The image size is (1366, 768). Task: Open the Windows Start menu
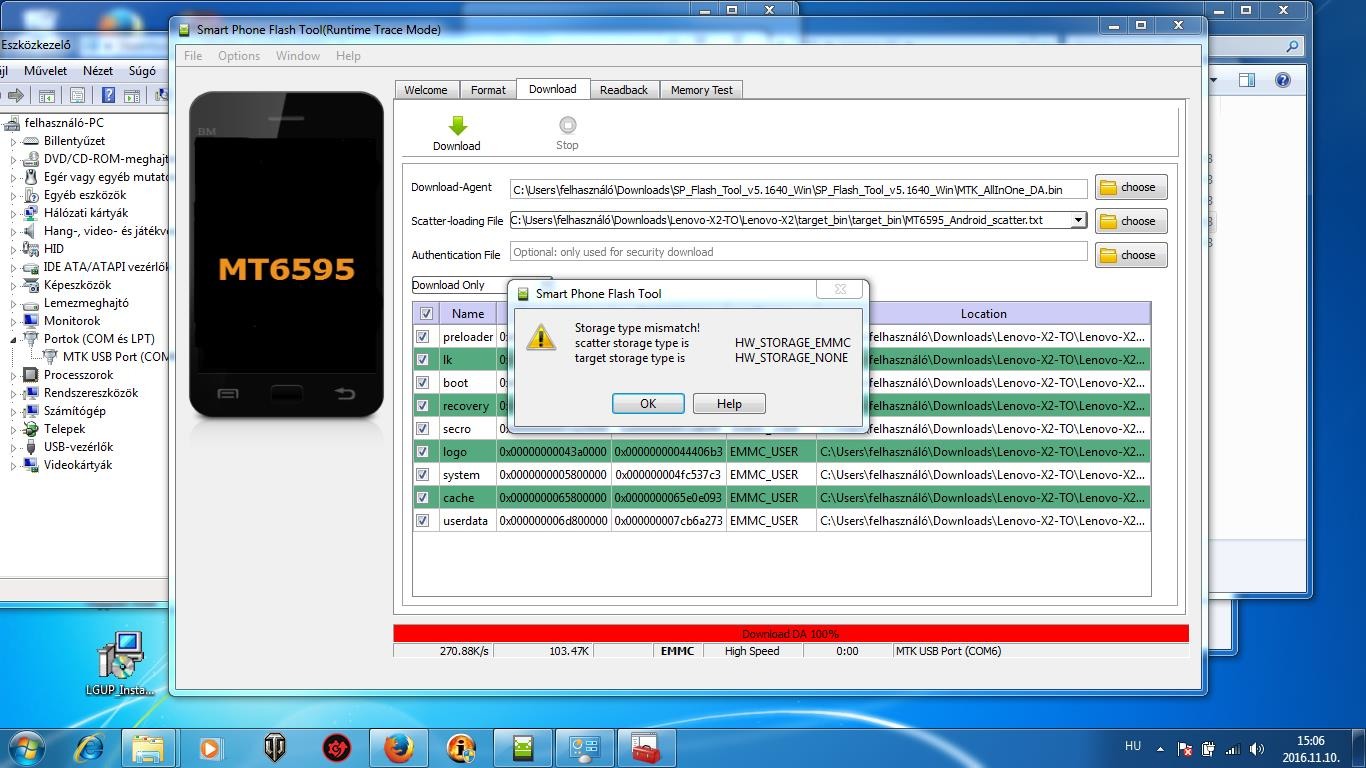(27, 747)
